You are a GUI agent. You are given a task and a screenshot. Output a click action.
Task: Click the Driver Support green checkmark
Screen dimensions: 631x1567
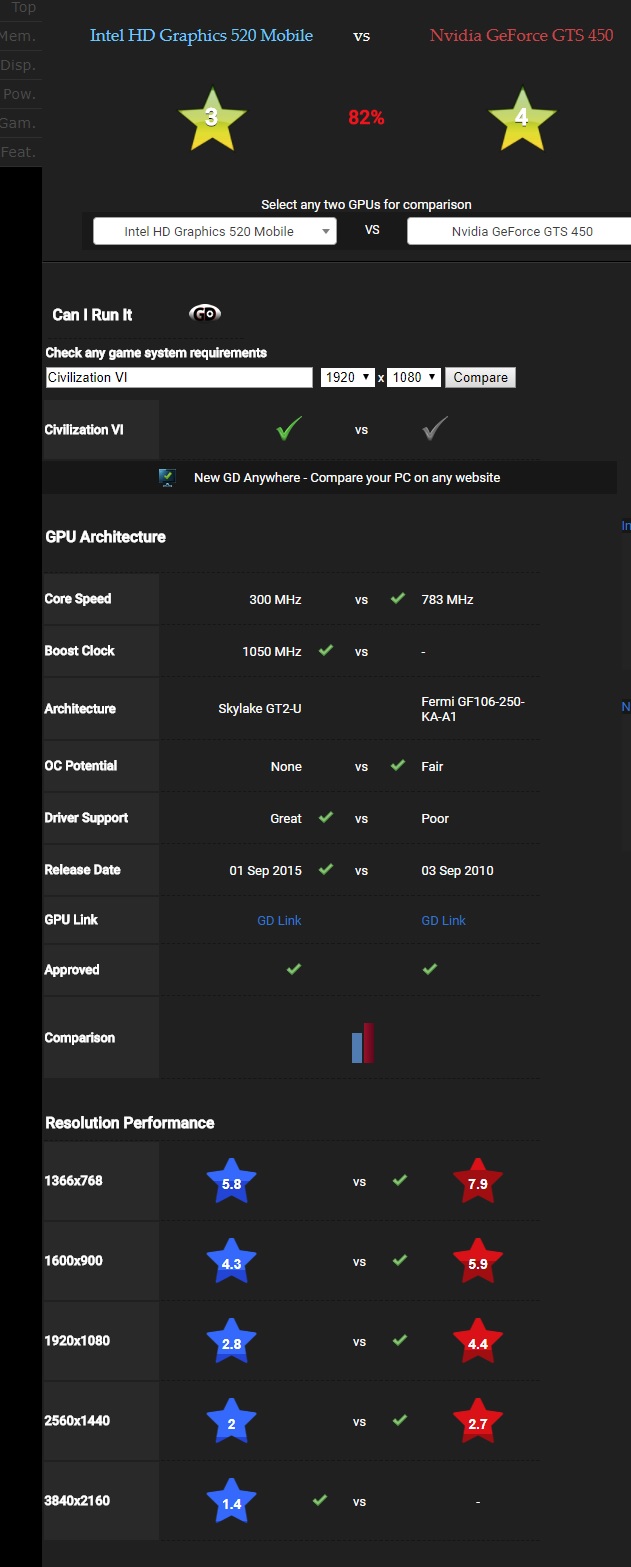click(x=325, y=817)
